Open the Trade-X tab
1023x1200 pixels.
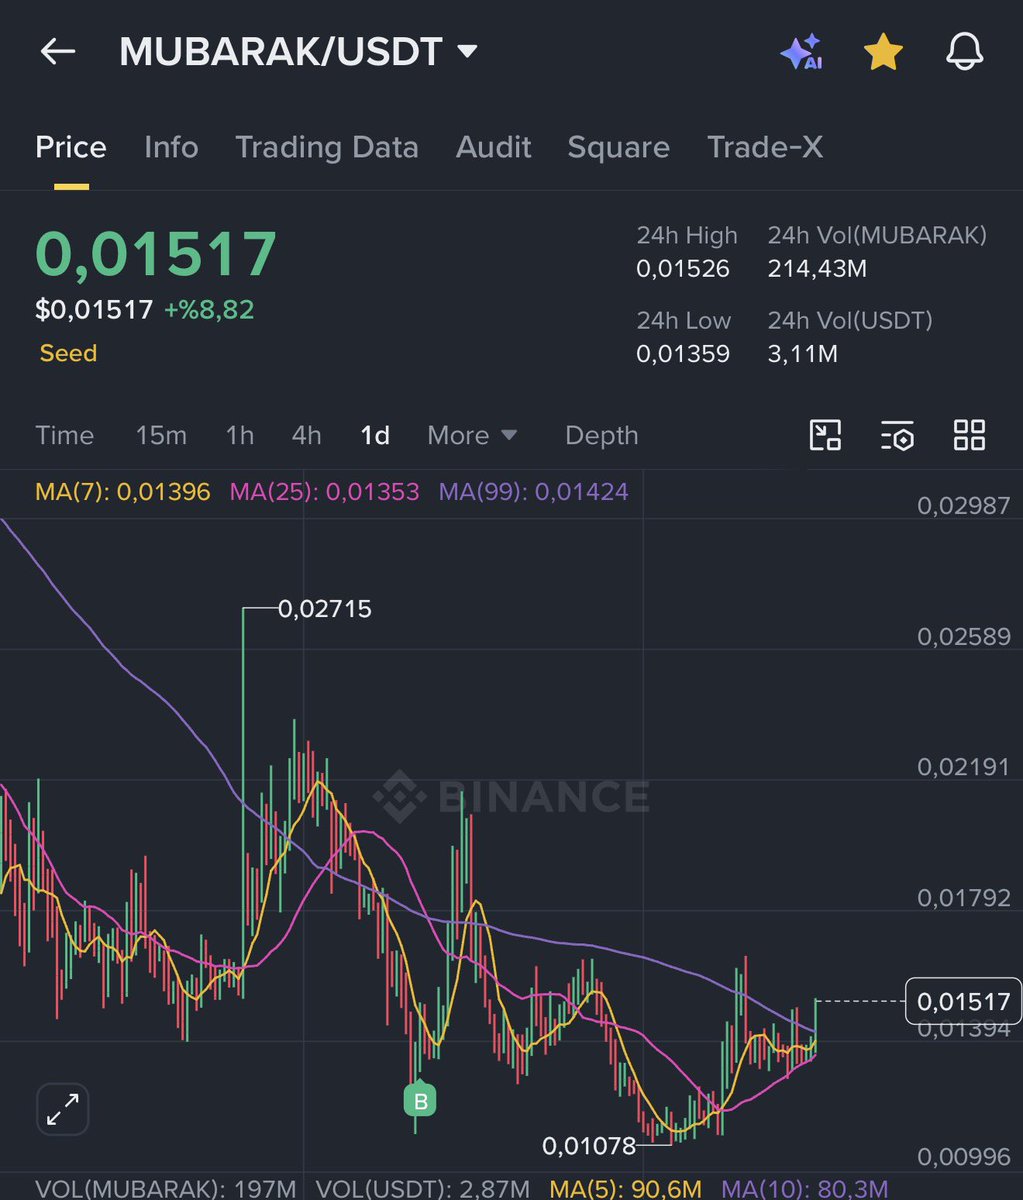(x=765, y=148)
